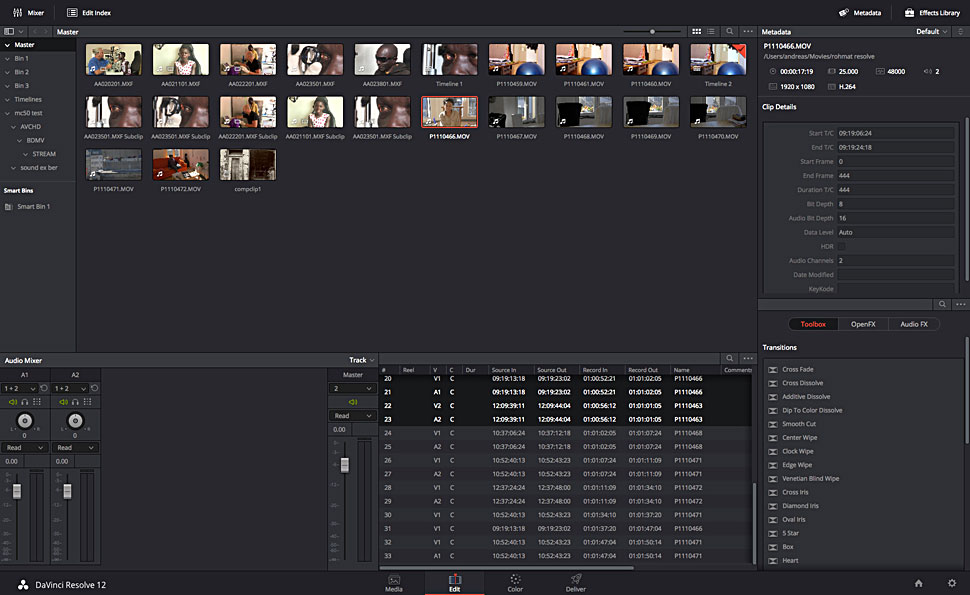Open the Deliver page
The height and width of the screenshot is (595, 970).
576,583
